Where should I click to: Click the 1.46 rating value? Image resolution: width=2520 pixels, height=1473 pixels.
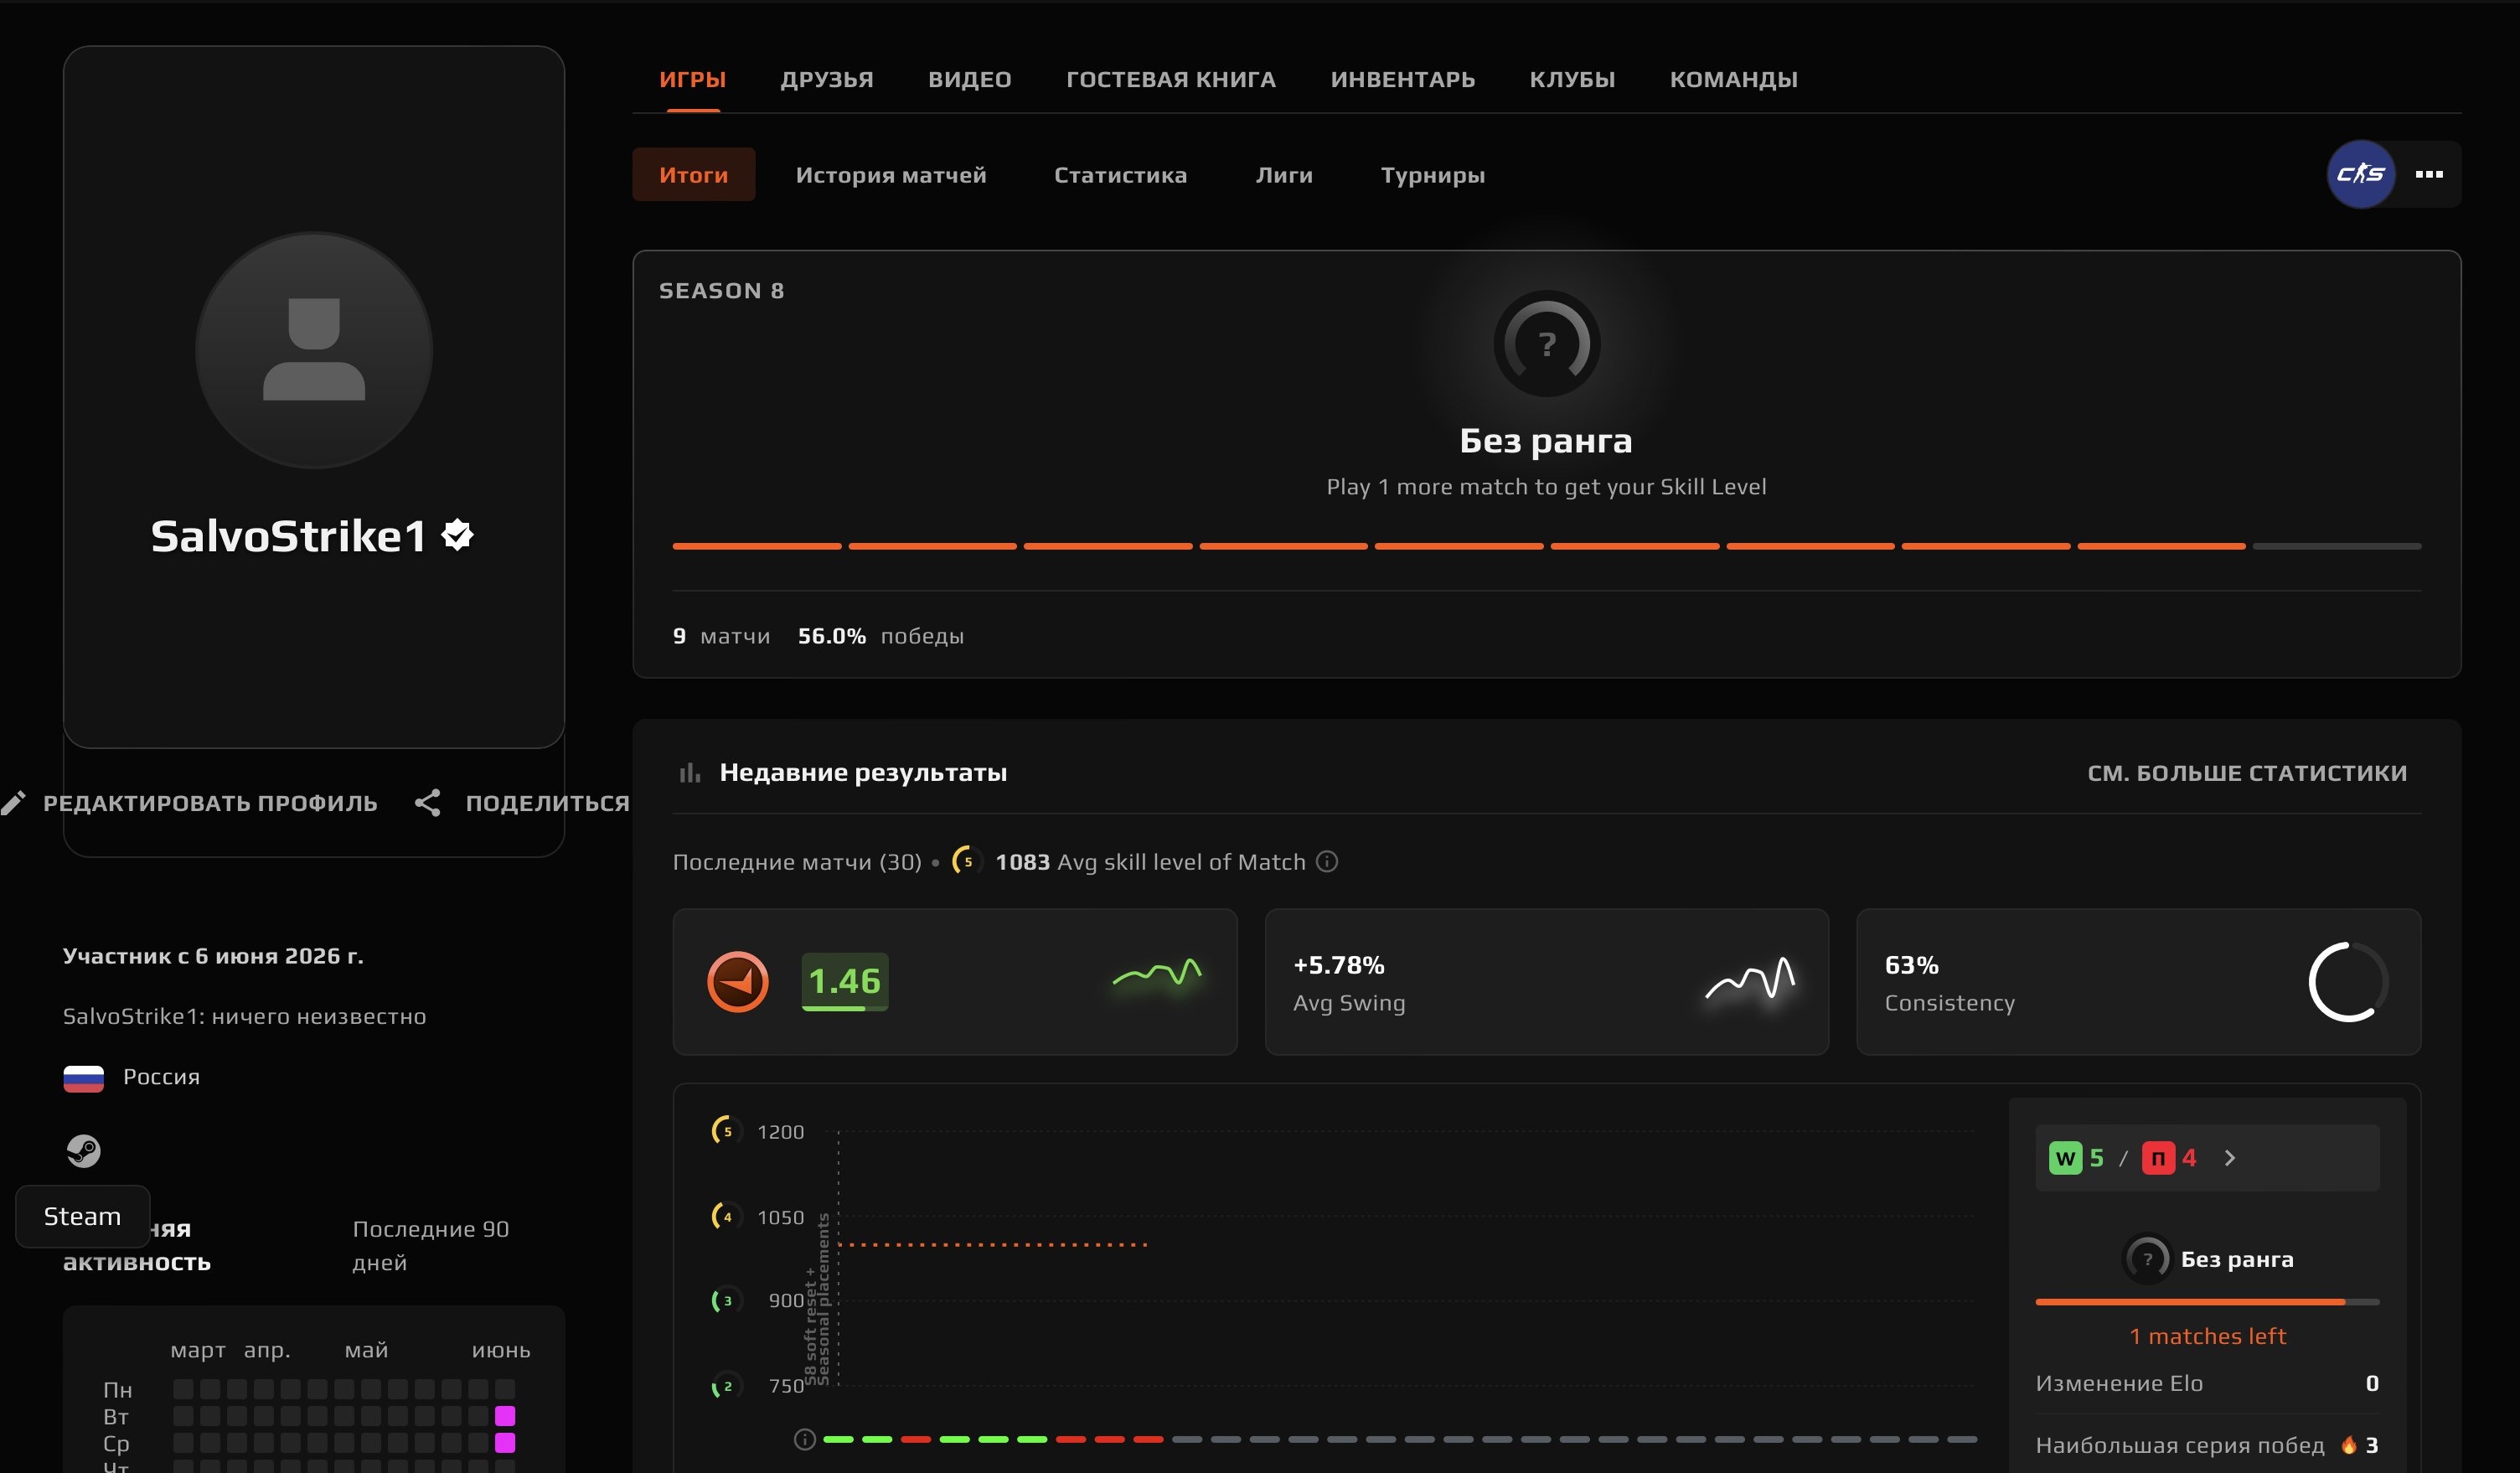[x=844, y=982]
